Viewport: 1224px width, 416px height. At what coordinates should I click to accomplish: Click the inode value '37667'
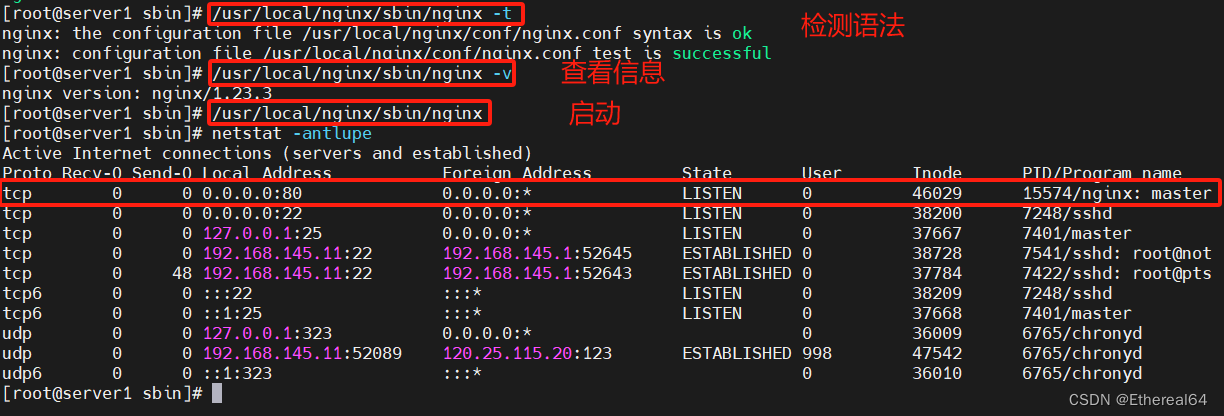(x=937, y=233)
